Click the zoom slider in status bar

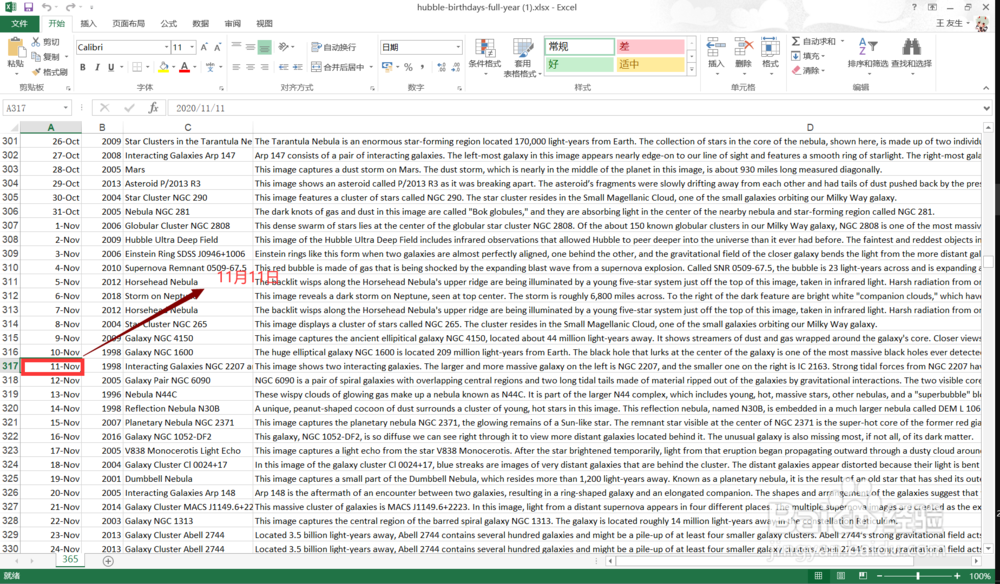point(918,576)
